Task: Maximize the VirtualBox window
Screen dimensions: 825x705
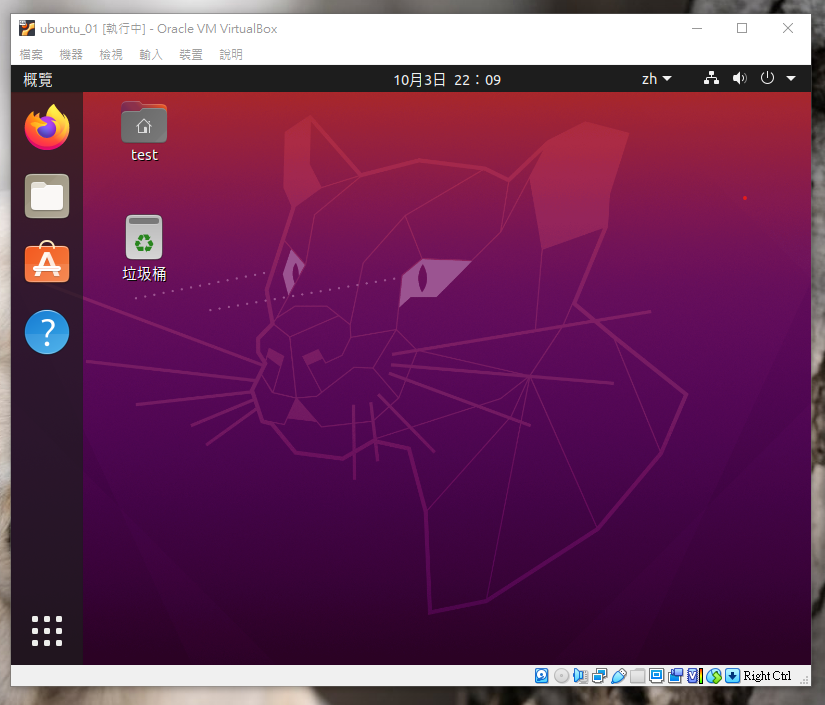Action: click(x=742, y=28)
